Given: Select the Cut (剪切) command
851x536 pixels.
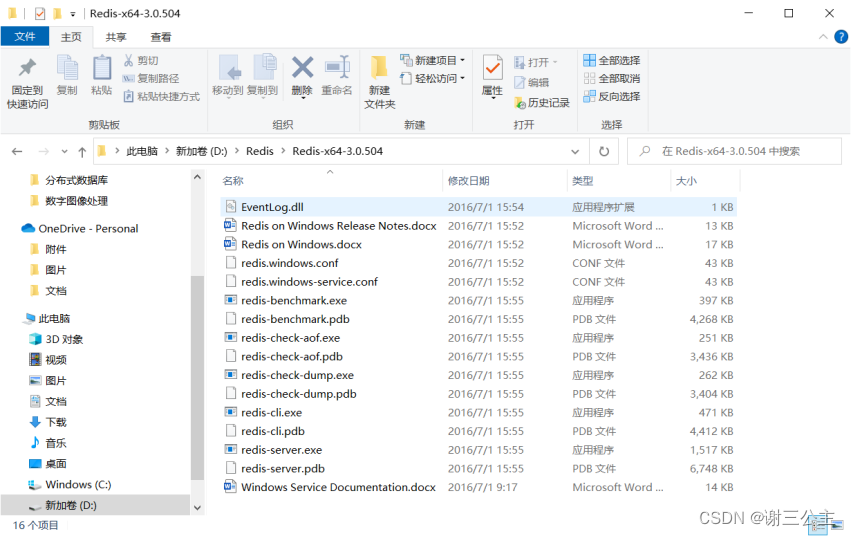Looking at the screenshot, I should pos(141,60).
